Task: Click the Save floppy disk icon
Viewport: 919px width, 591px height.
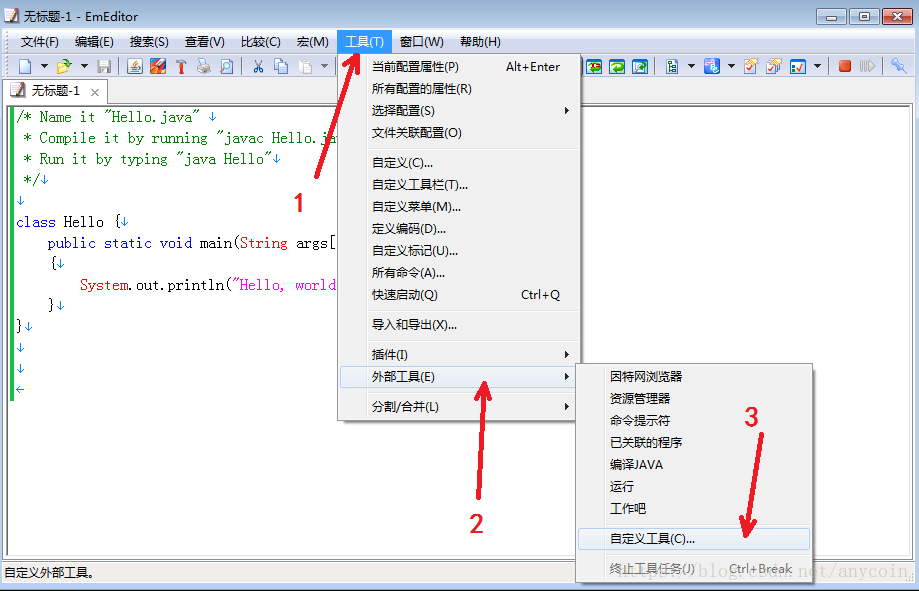Action: tap(104, 66)
